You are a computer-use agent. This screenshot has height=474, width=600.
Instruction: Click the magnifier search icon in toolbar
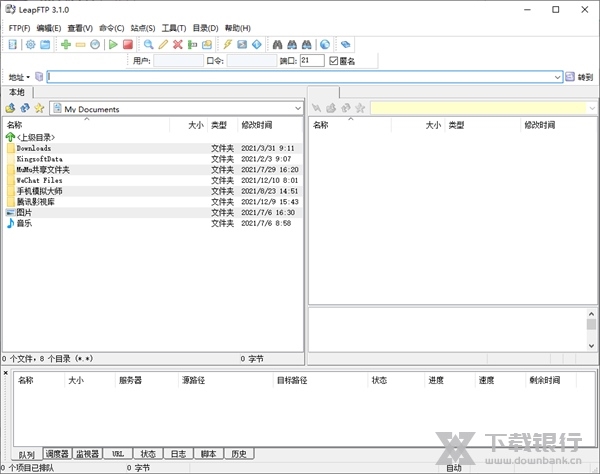point(149,45)
